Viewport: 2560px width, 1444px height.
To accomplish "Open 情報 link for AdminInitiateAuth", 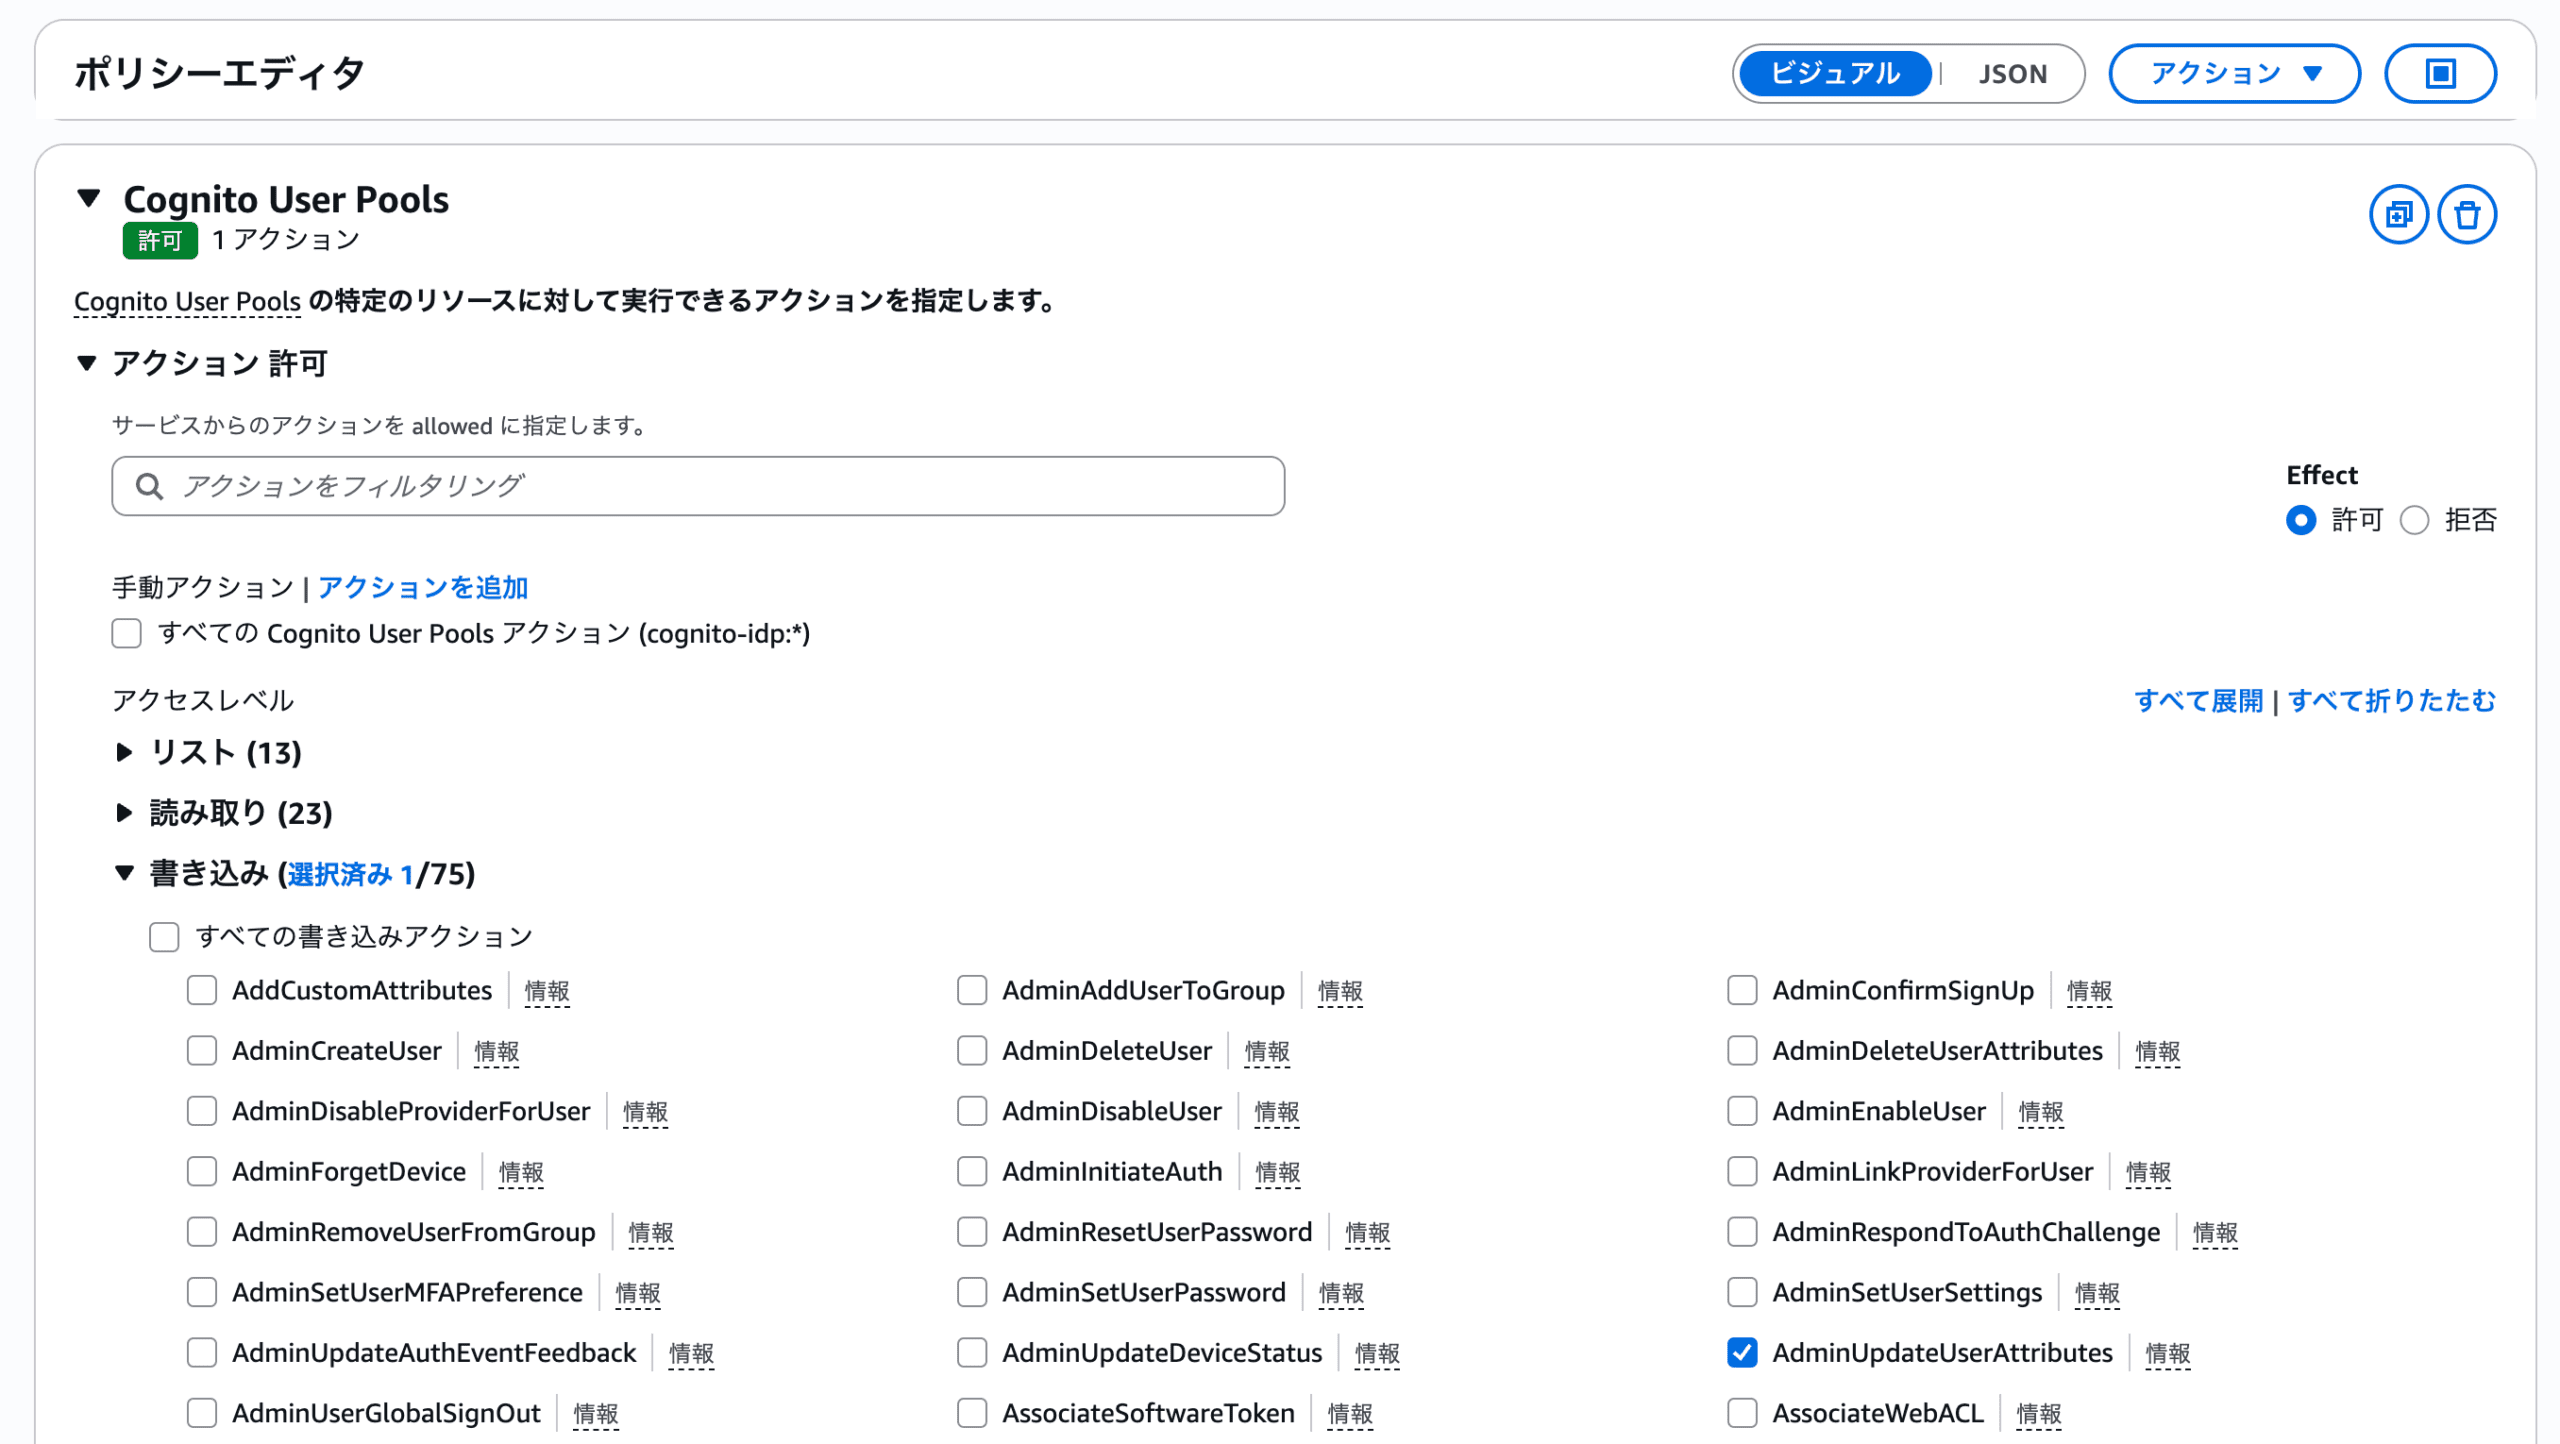I will 1277,1172.
